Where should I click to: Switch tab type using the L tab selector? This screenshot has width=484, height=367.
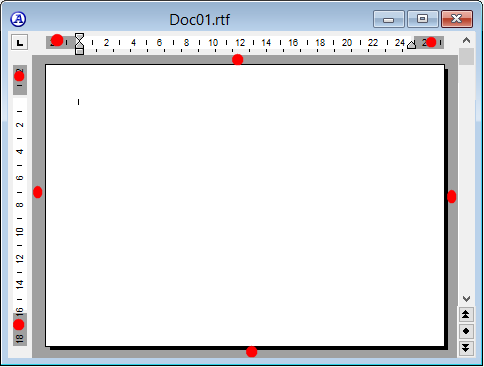coord(19,43)
